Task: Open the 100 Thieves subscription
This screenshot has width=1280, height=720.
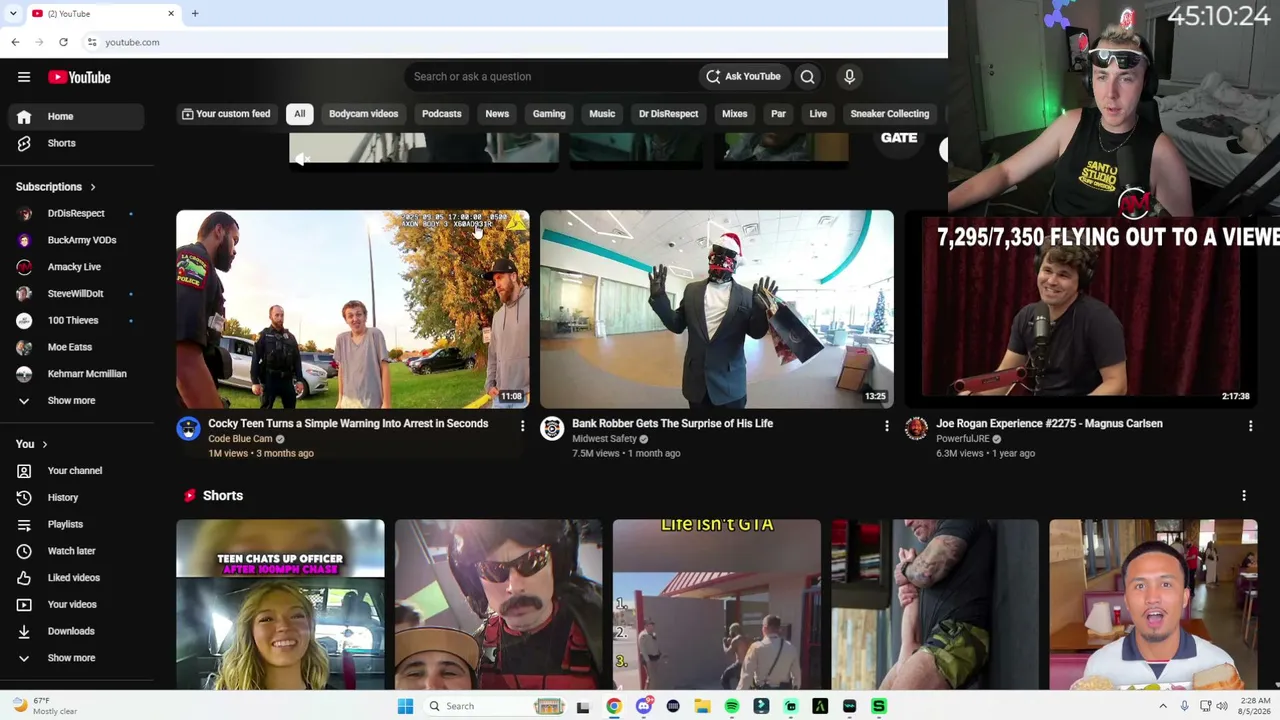Action: 77,320
